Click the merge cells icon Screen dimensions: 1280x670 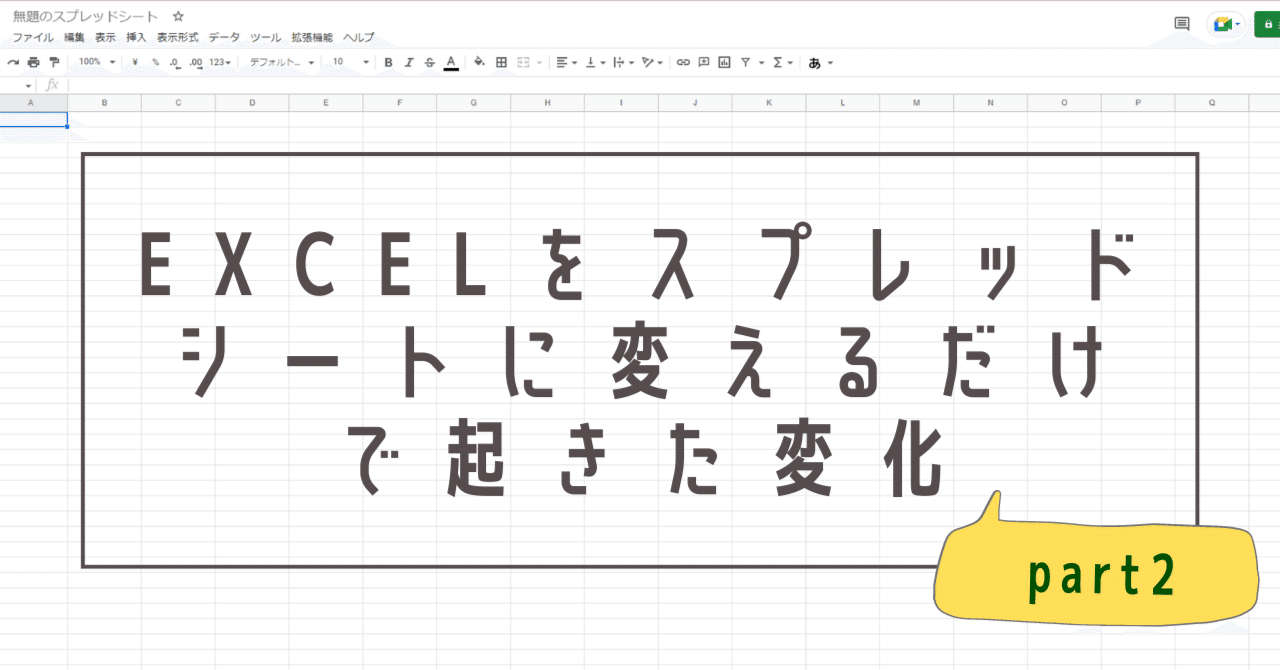point(523,62)
